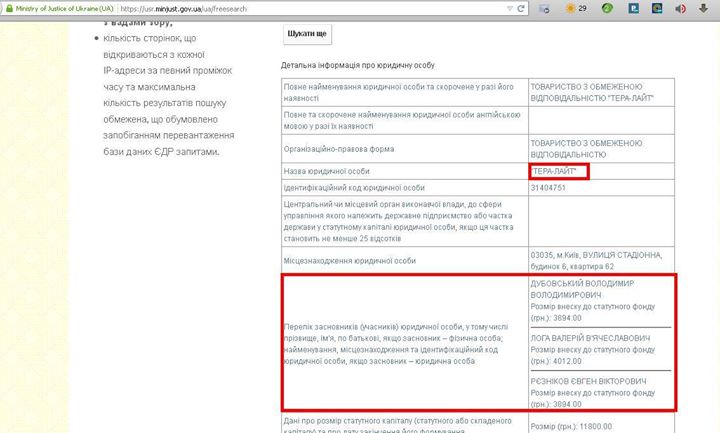This screenshot has width=720, height=433.
Task: Select the identification code 31404751
Action: 548,188
